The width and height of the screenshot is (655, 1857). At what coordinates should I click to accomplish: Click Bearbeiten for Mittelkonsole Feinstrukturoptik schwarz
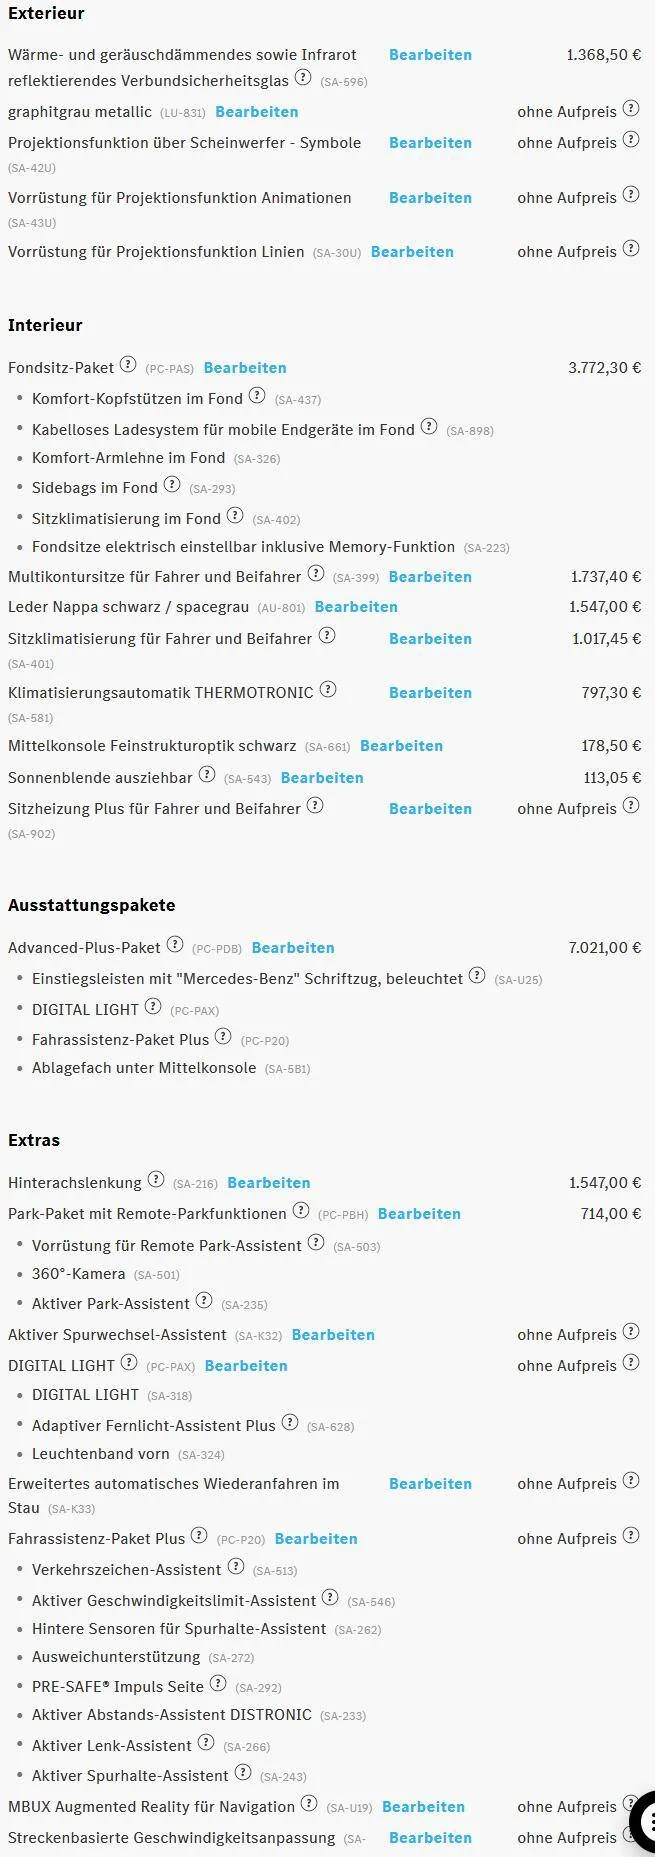click(x=401, y=746)
